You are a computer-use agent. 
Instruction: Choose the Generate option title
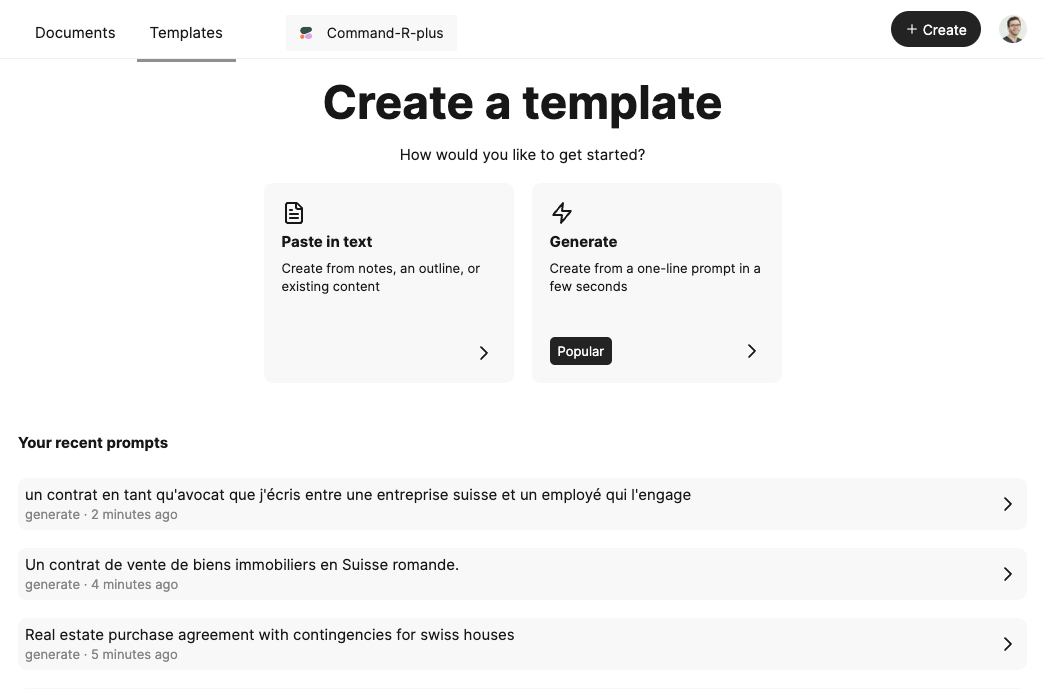pos(583,242)
